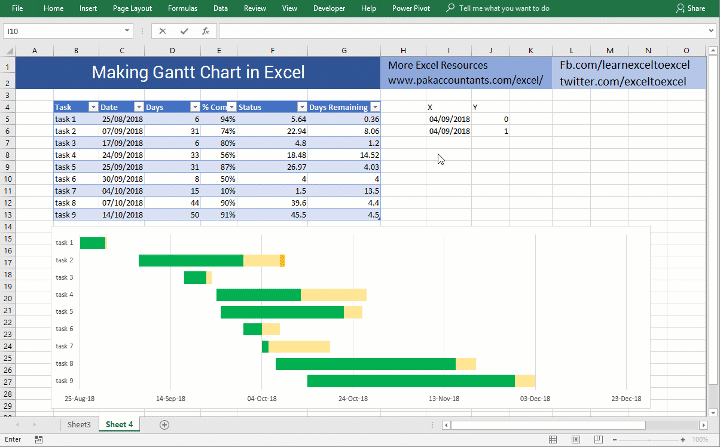Click the macro recording icon in status bar
The image size is (720, 447).
(x=39, y=440)
